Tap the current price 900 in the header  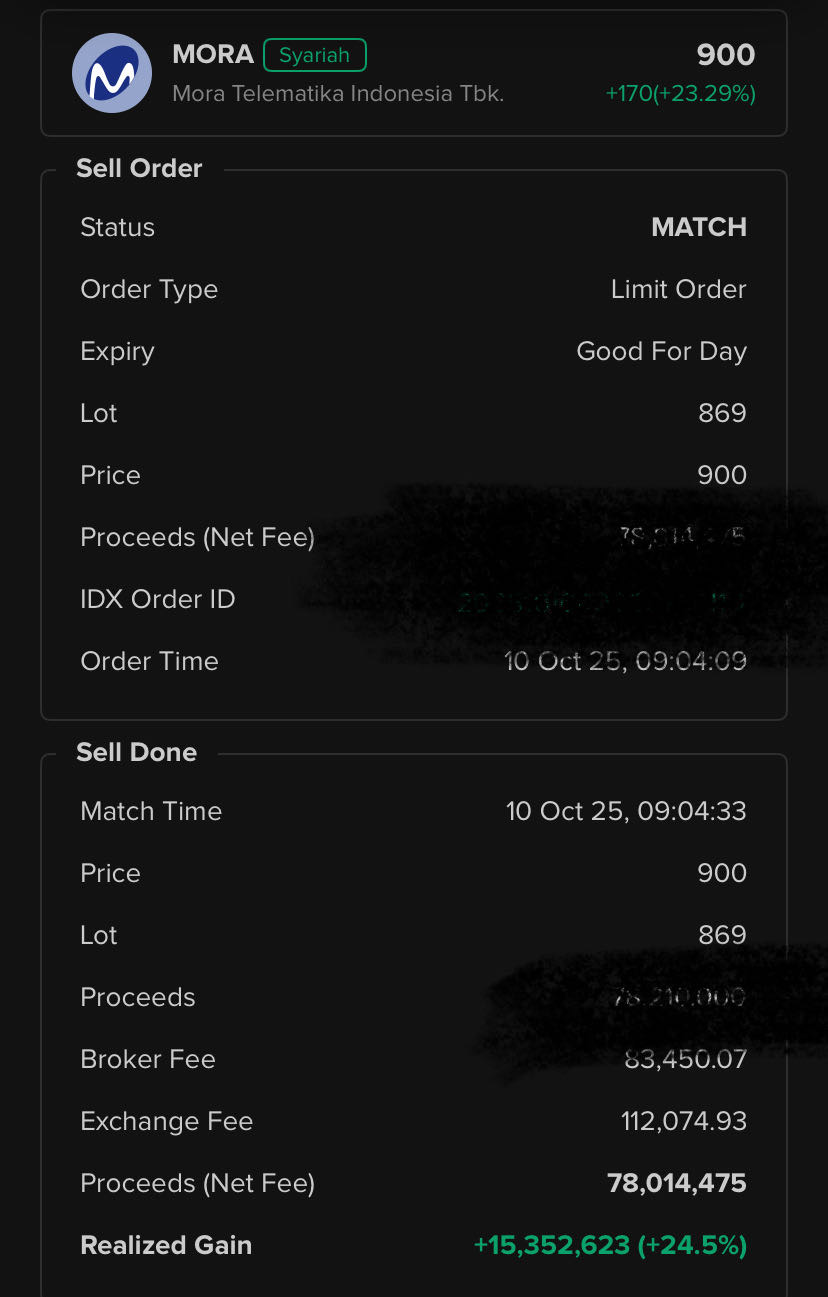click(x=725, y=55)
